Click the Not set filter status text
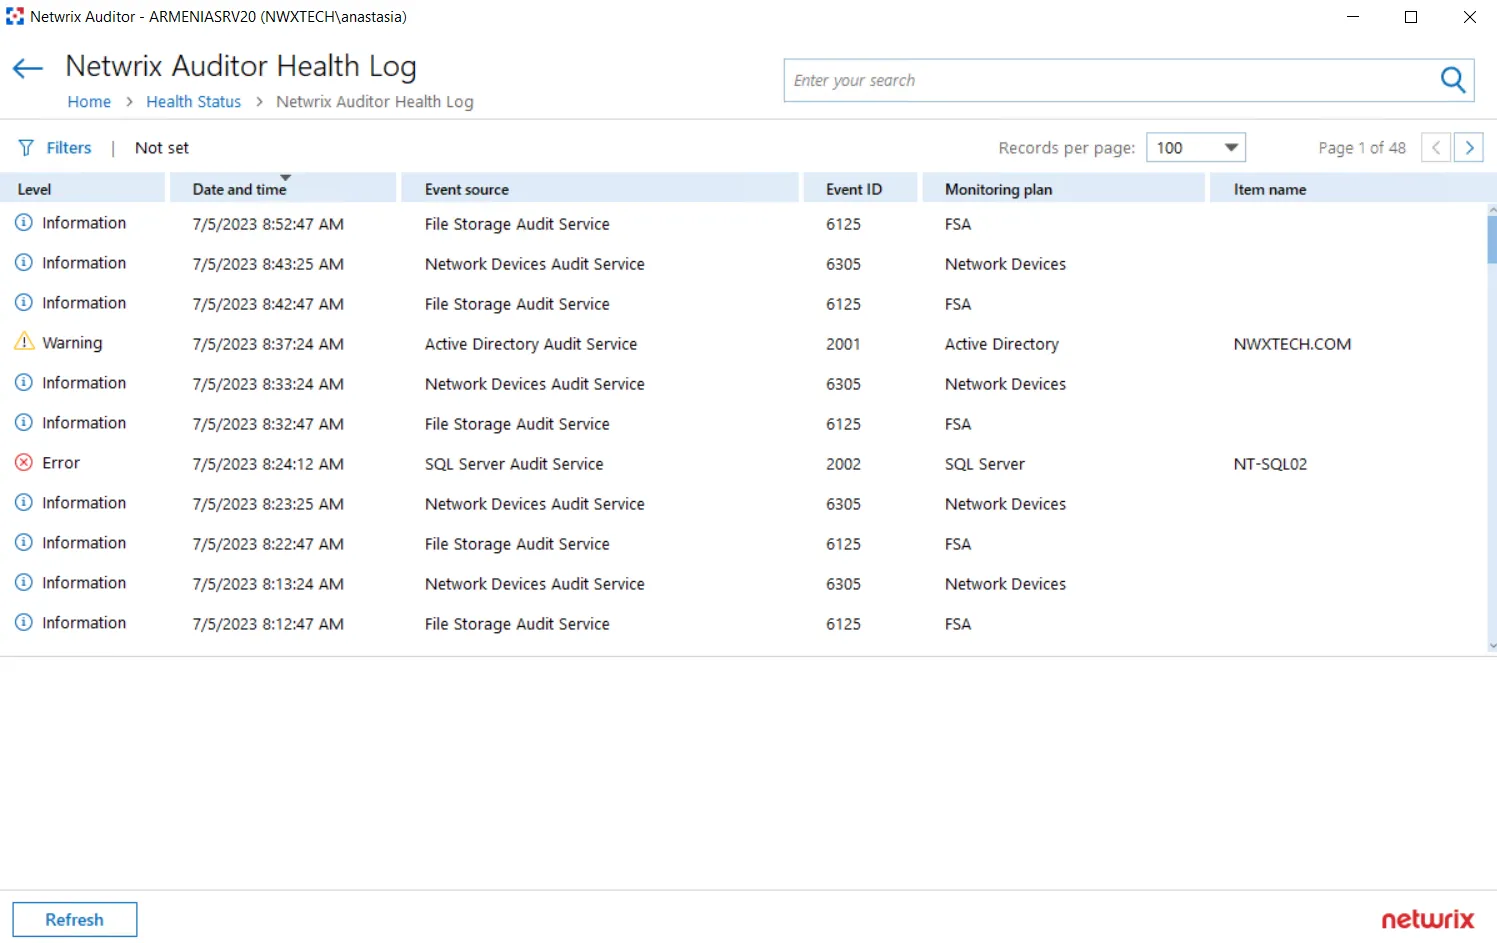The image size is (1497, 943). [x=162, y=148]
